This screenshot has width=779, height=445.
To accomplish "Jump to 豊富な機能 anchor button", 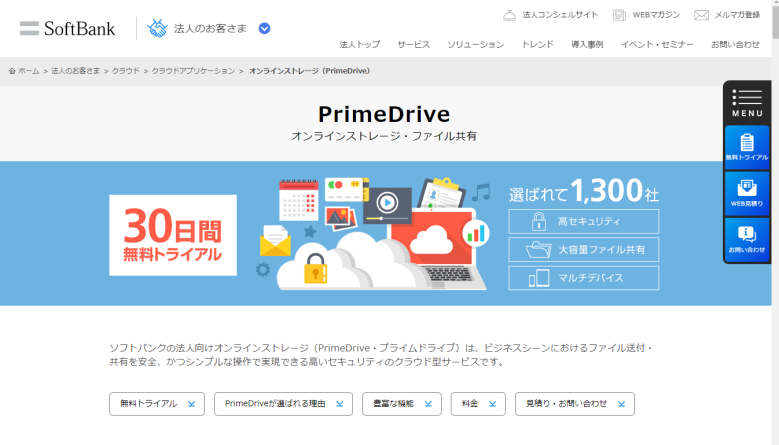I will click(x=401, y=404).
